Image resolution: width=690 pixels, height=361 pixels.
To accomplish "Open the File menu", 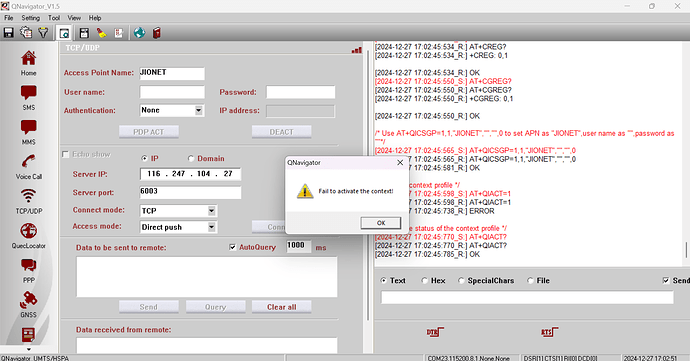I will pyautogui.click(x=9, y=18).
